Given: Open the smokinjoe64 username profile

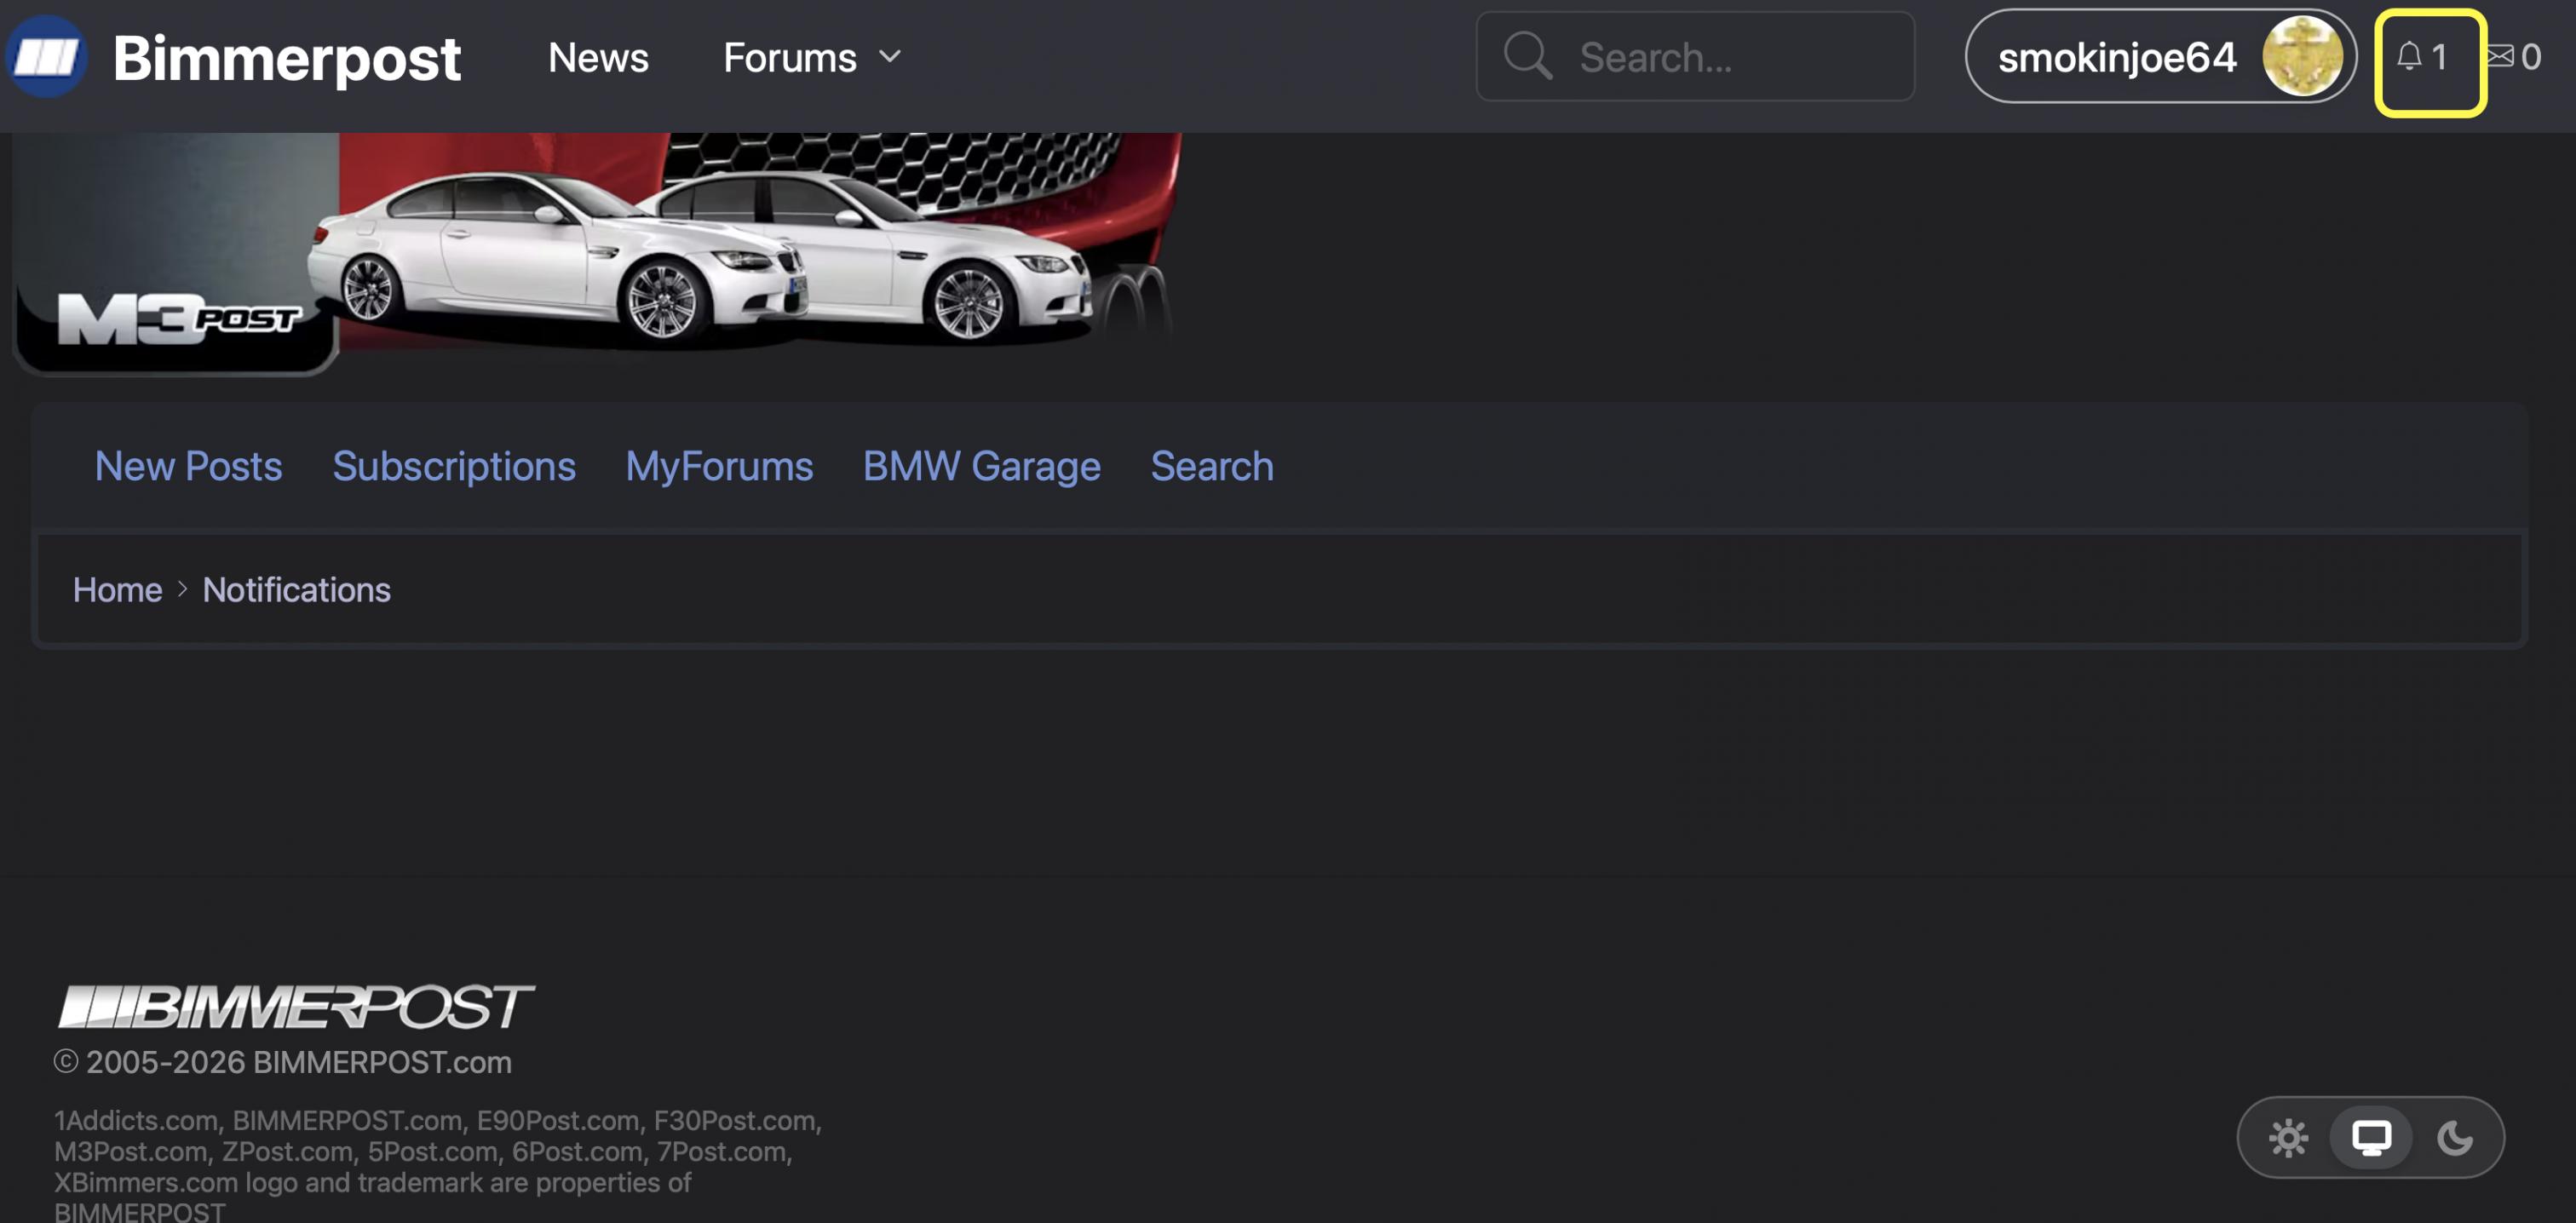Looking at the screenshot, I should (x=2117, y=57).
